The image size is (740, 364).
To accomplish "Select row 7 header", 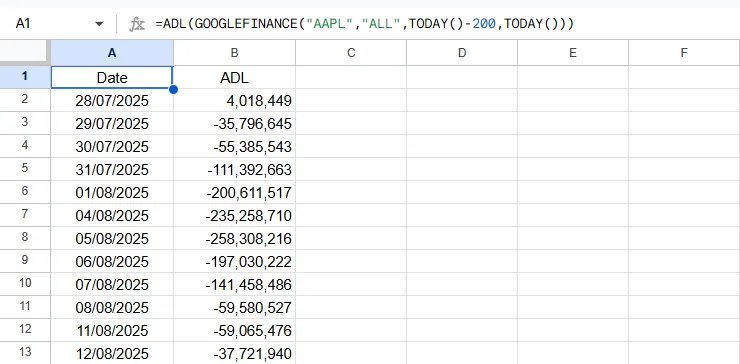I will coord(25,215).
